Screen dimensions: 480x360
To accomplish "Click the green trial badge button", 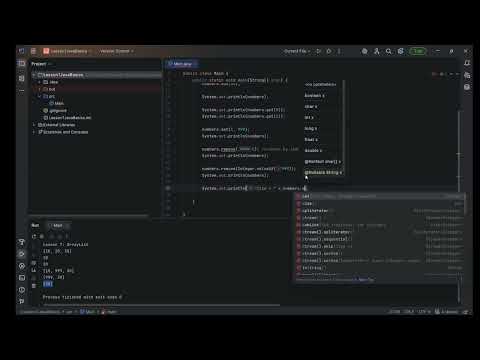I will tap(418, 51).
